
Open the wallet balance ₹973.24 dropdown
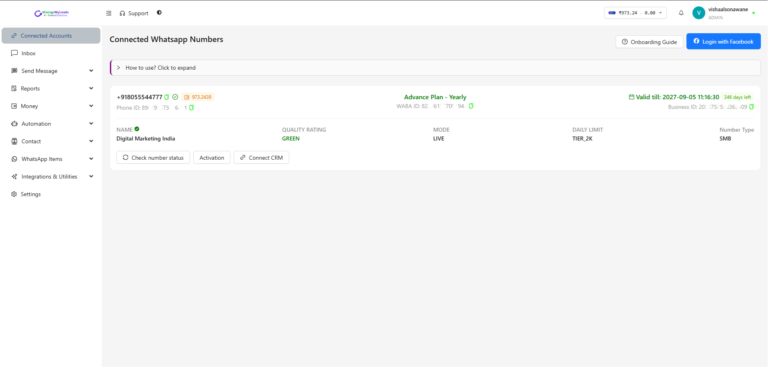(635, 13)
